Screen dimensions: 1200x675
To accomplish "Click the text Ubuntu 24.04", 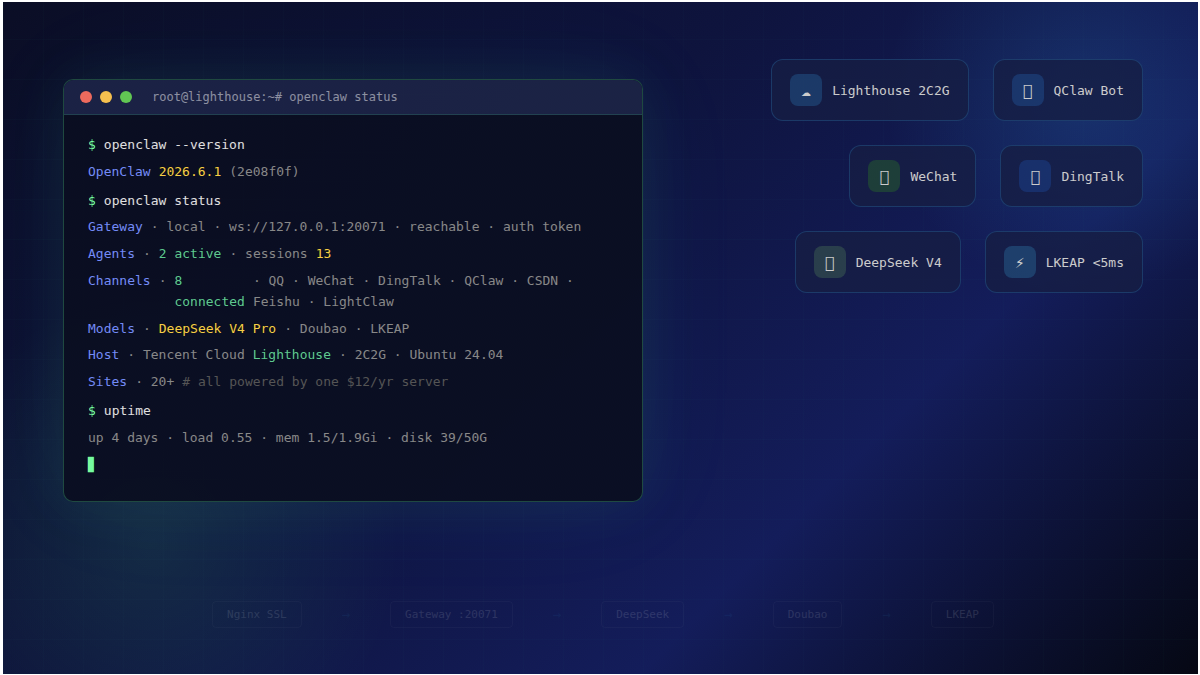I will tap(456, 355).
